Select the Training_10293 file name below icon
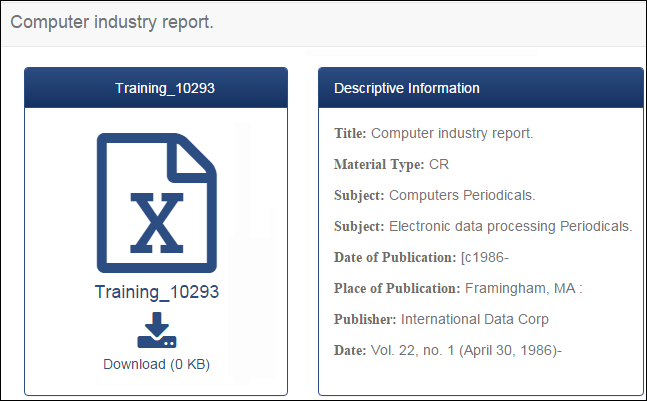647x401 pixels. 157,292
